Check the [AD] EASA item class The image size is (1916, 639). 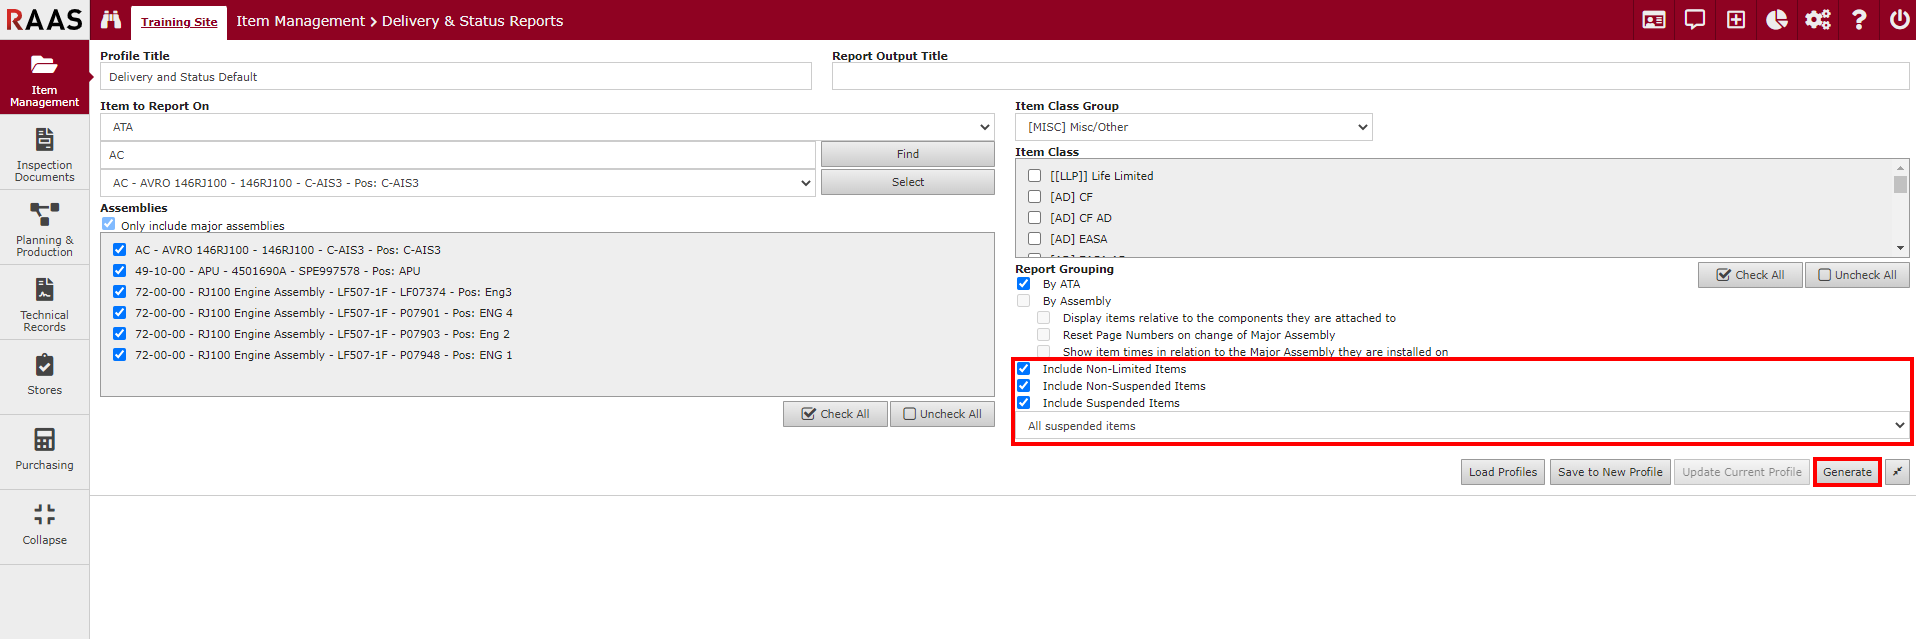click(1035, 239)
